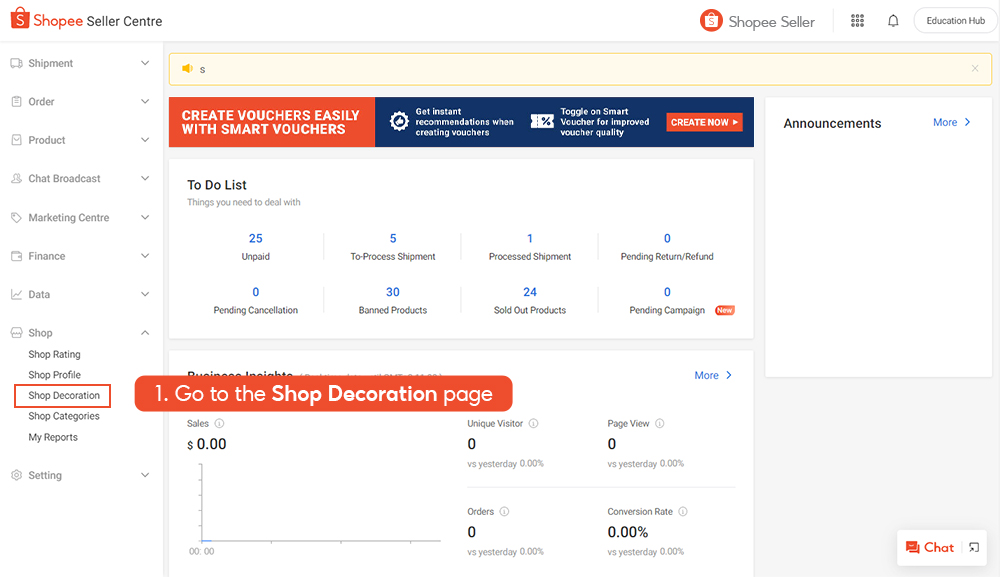Expand the Chat Broadcast menu chevron

click(x=145, y=179)
